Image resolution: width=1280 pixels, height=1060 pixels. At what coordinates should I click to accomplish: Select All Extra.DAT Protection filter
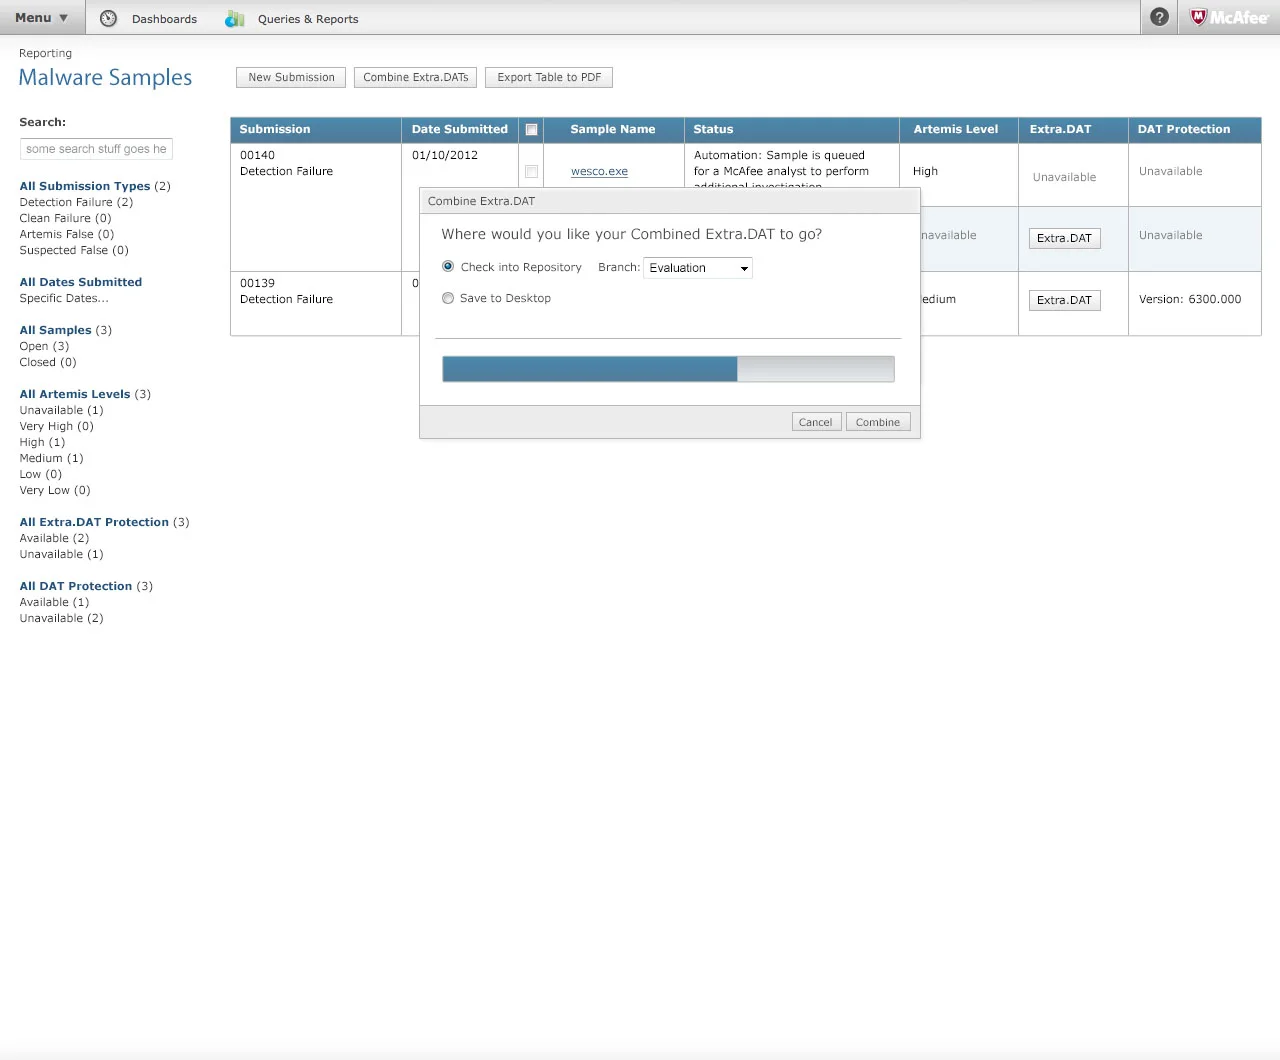pos(94,522)
